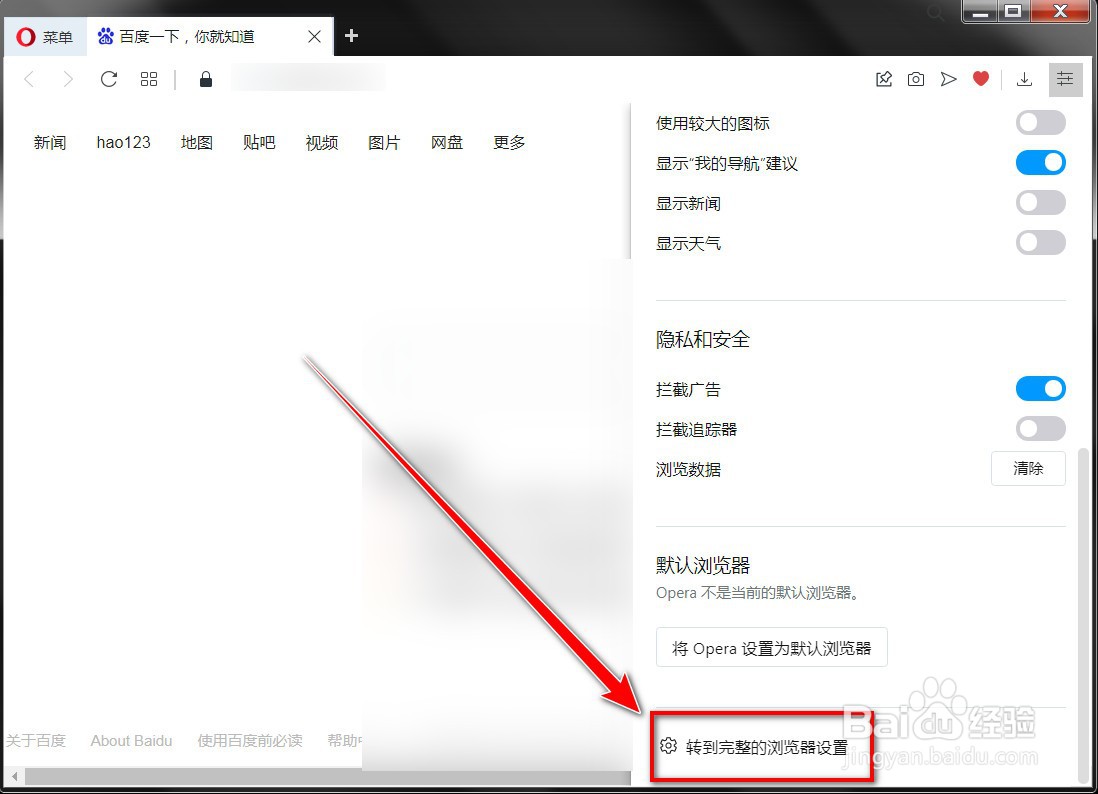Click the address bar field
Screen dimensions: 1098x794
point(308,78)
